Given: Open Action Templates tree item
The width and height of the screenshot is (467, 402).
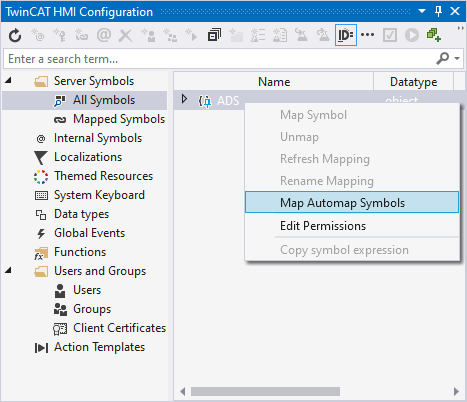Looking at the screenshot, I should pos(99,347).
